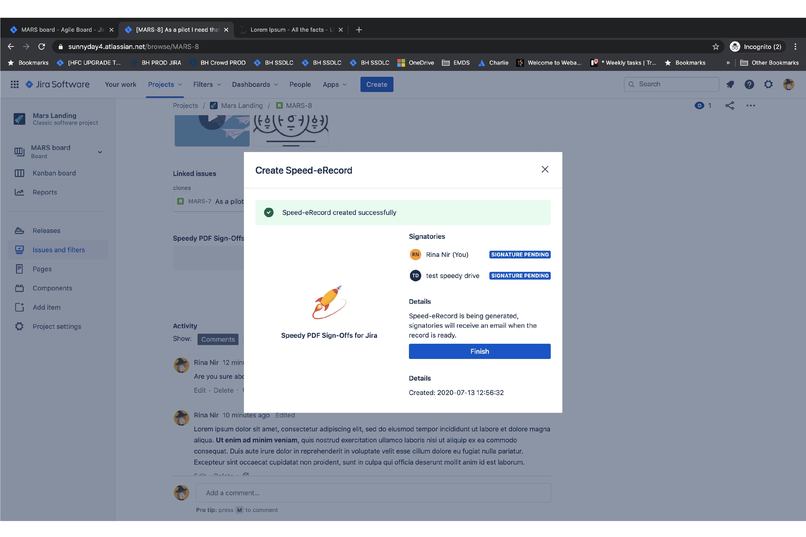The width and height of the screenshot is (806, 537).
Task: Click the Finish button in dialog
Action: (x=479, y=351)
